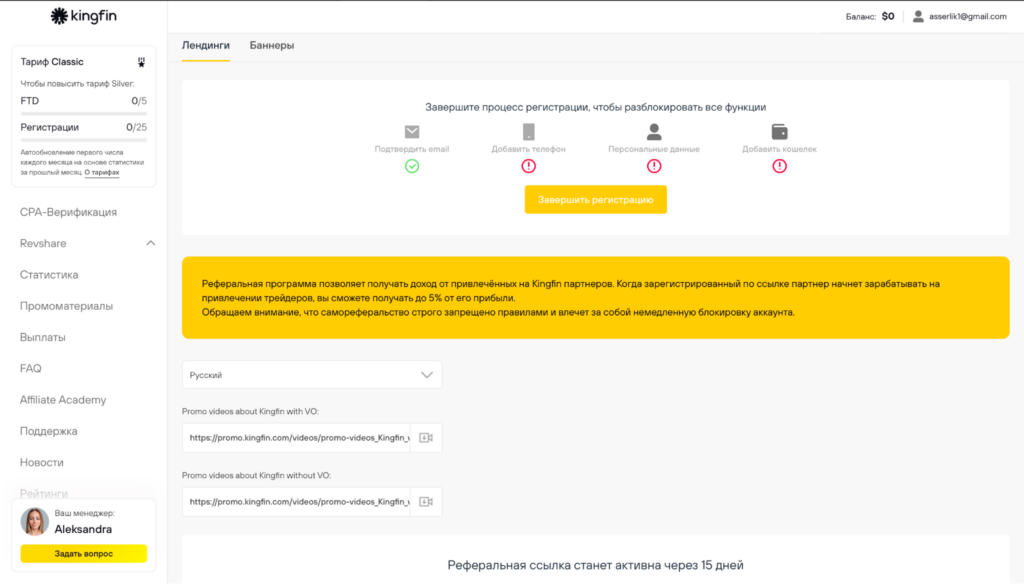Viewport: 1024px width, 584px height.
Task: Open Промоматериалы in the sidebar
Action: click(x=66, y=306)
